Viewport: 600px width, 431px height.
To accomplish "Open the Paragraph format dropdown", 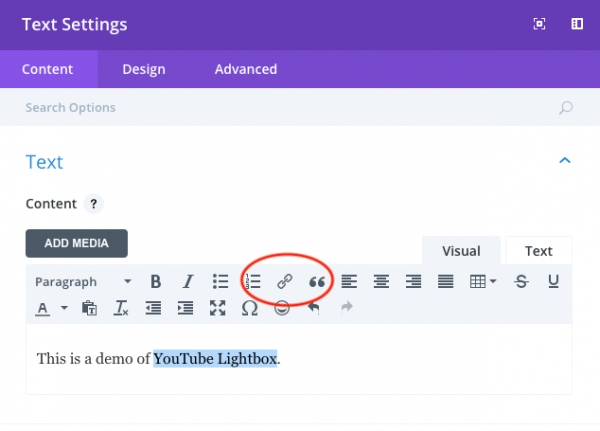I will (83, 282).
